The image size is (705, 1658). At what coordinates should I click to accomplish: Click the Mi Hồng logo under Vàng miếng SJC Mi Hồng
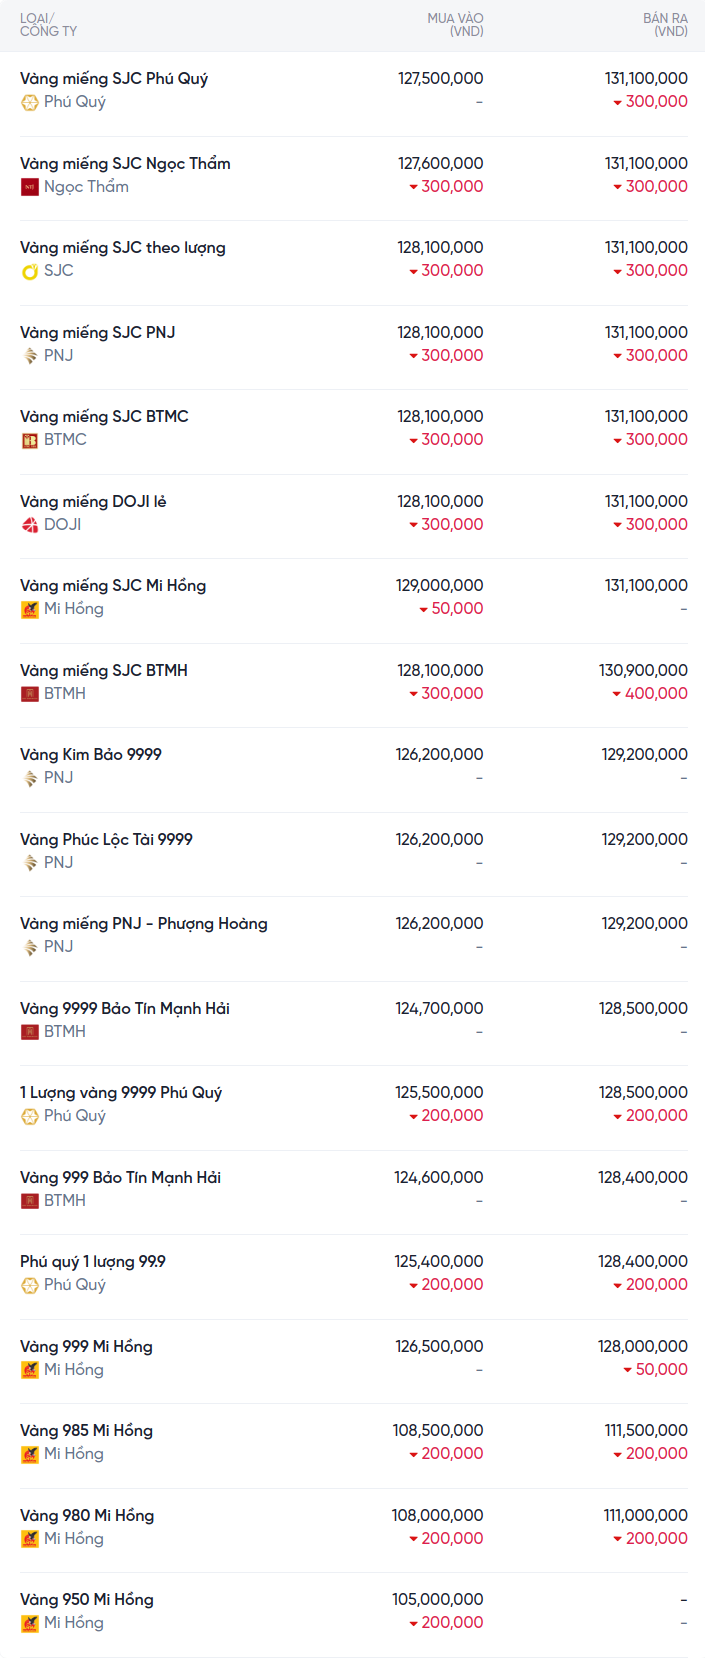(x=30, y=609)
